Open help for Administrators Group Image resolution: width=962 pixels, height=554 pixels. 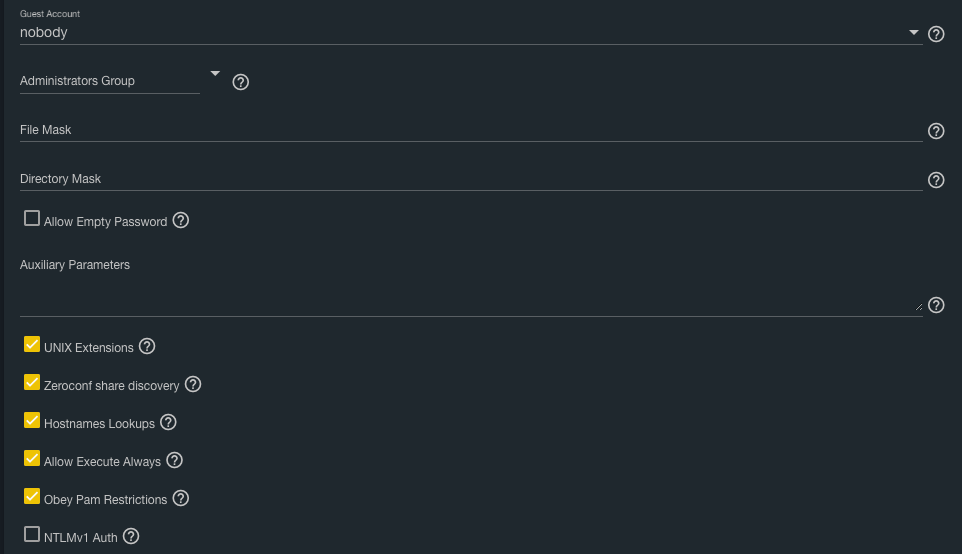coord(240,82)
